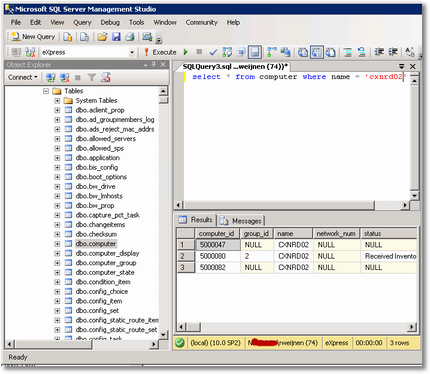This screenshot has height=374, width=430.
Task: Click the Parse query checkmark icon
Action: (213, 52)
